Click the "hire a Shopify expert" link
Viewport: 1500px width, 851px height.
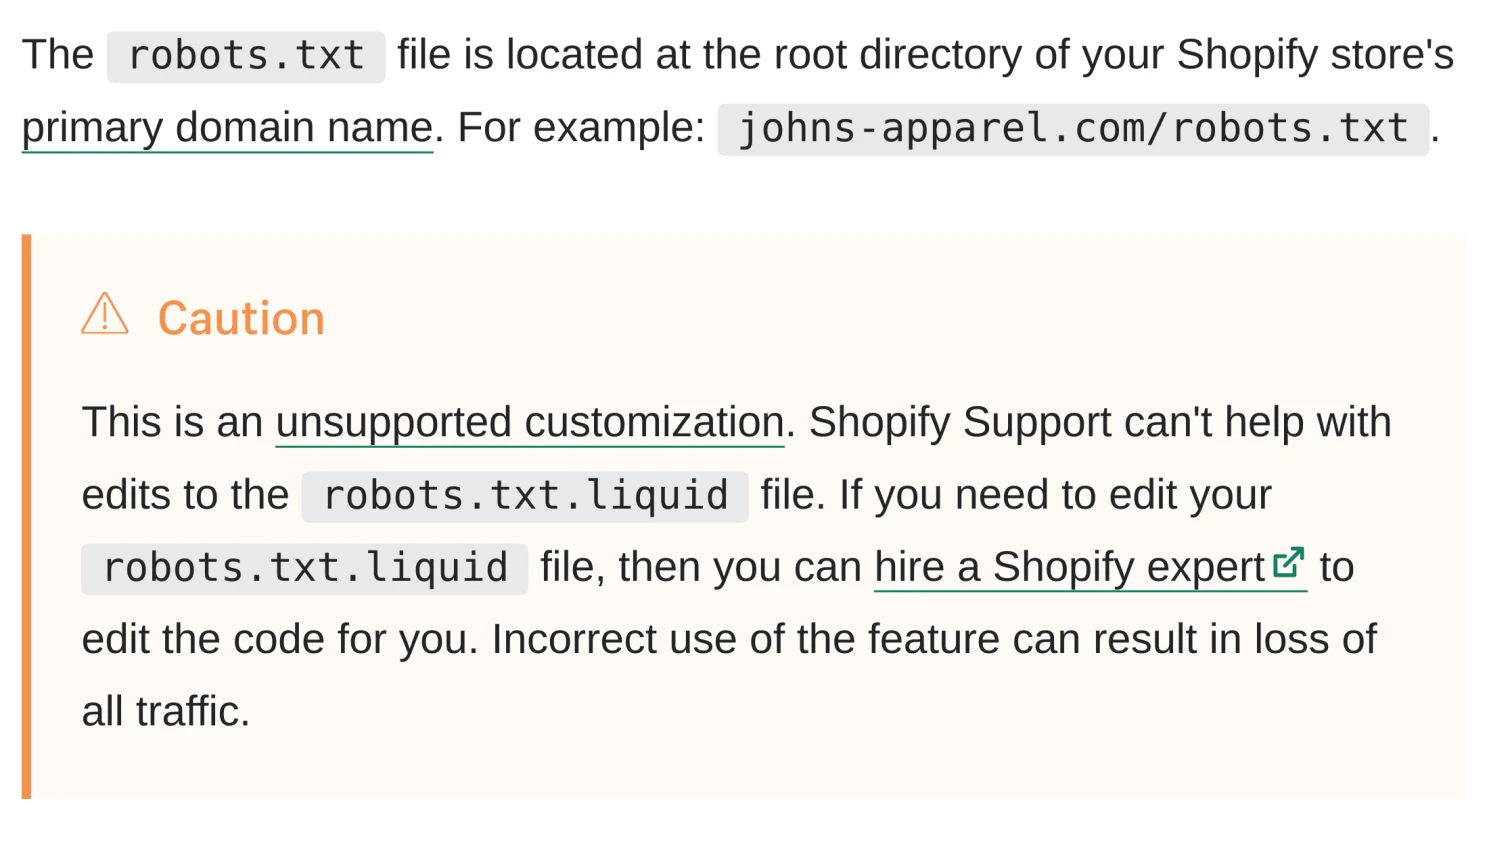[x=1069, y=567]
